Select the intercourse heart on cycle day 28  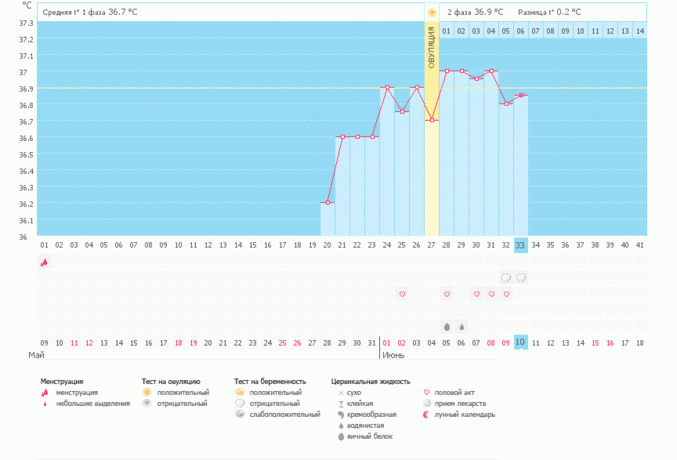(447, 294)
